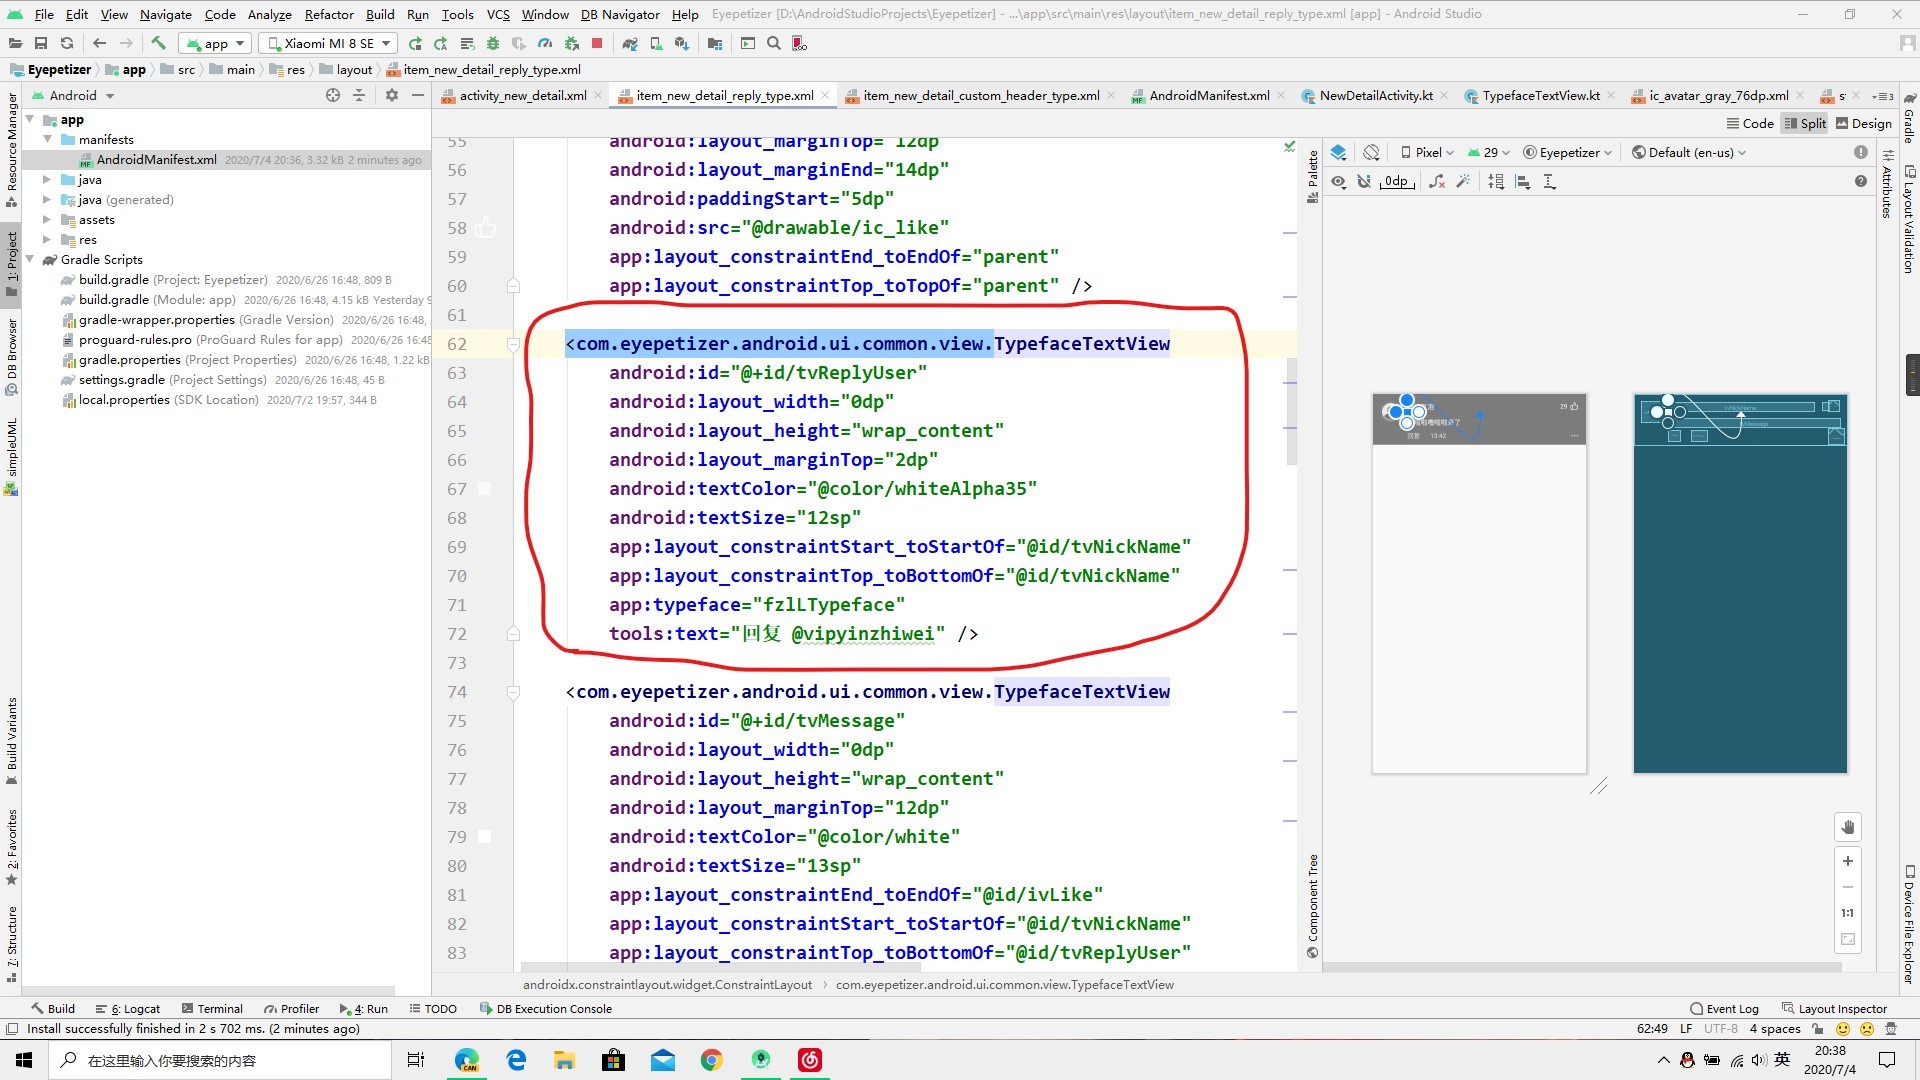Open the API 29 version dropdown
Viewport: 1920px width, 1080px height.
(1488, 153)
